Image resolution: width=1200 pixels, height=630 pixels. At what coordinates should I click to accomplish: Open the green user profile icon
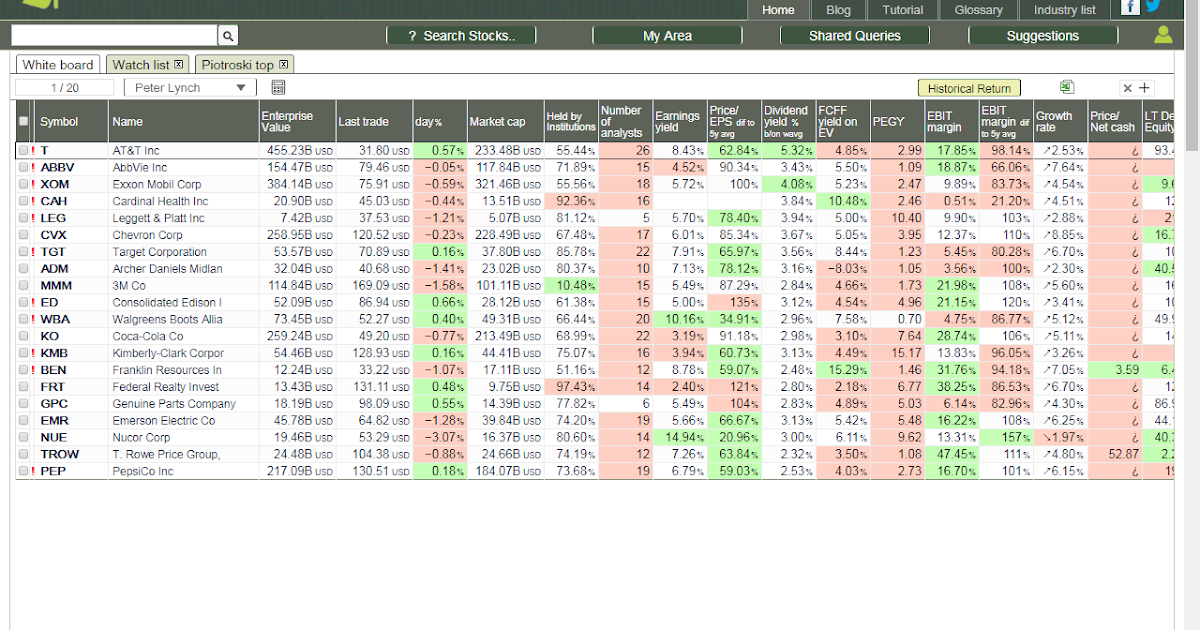[1163, 34]
